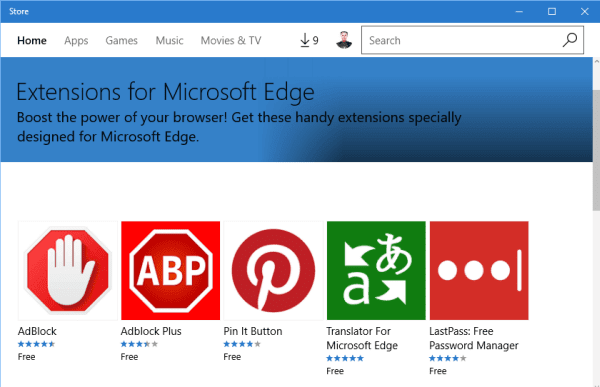Screen dimensions: 600x387
Task: Switch to the Music tab
Action: (169, 40)
